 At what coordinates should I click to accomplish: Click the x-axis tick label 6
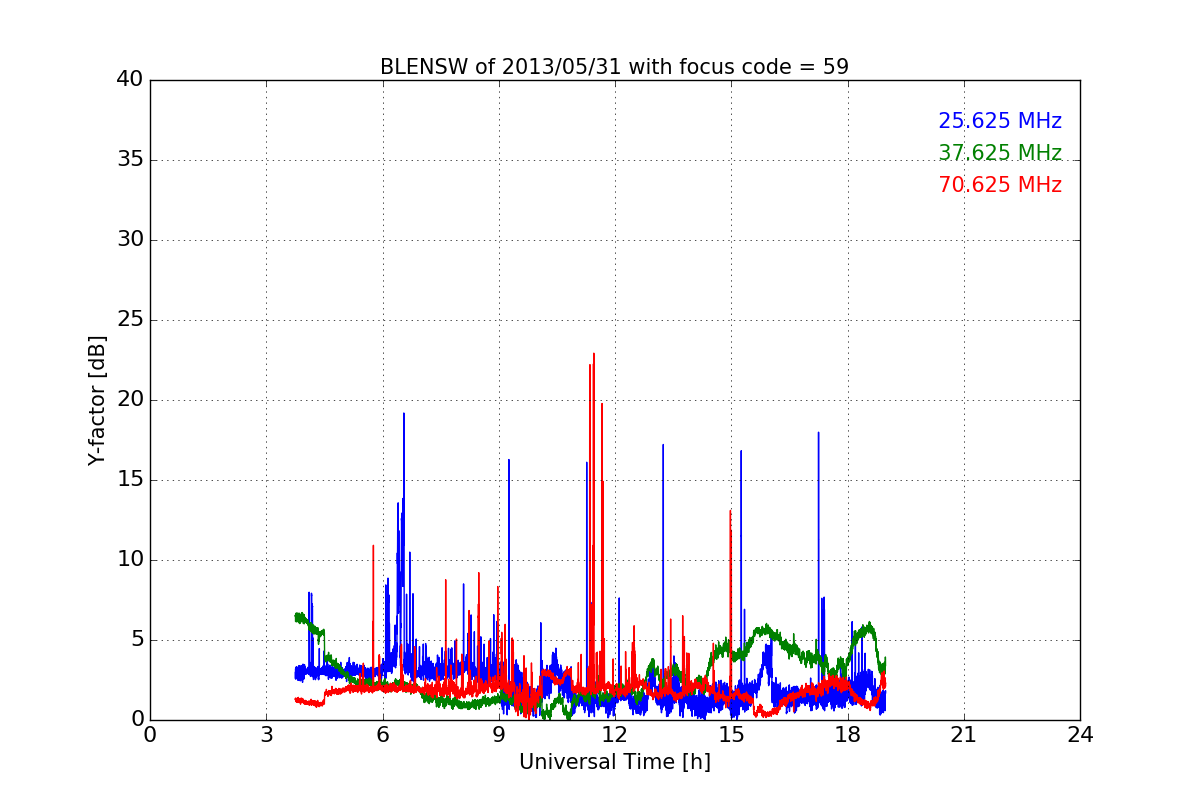[382, 735]
